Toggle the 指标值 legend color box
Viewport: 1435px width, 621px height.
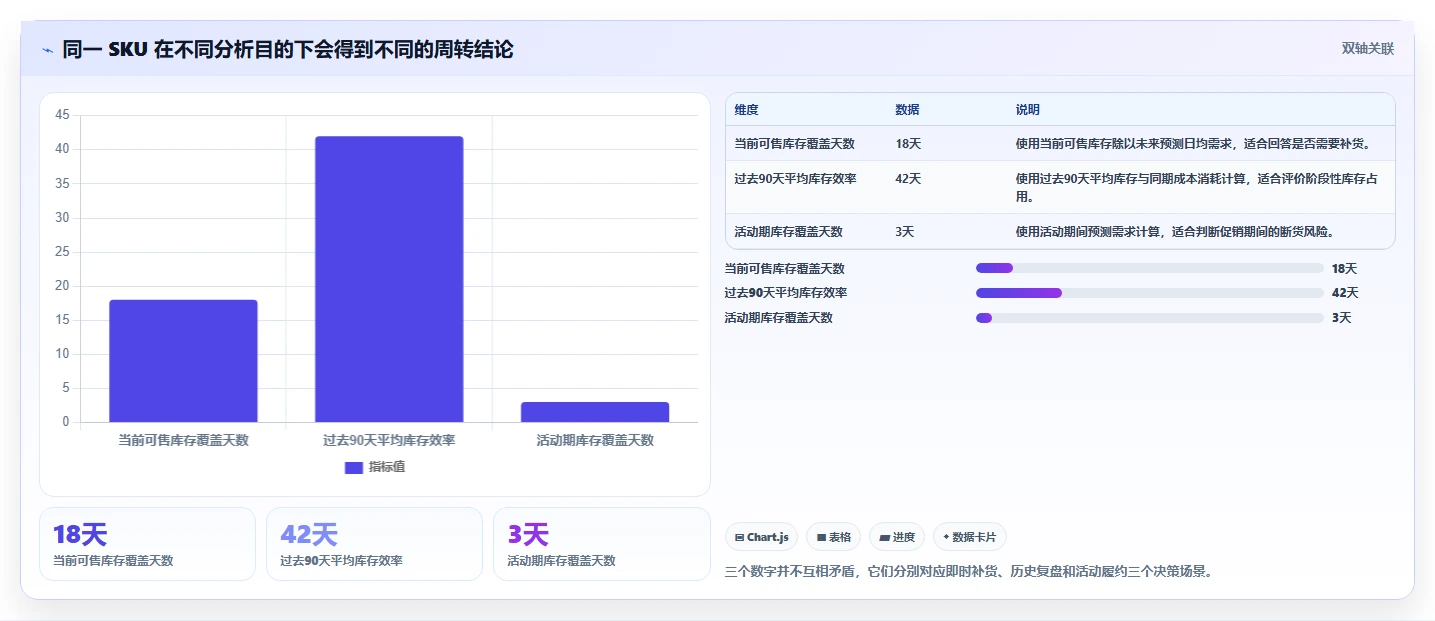tap(353, 467)
